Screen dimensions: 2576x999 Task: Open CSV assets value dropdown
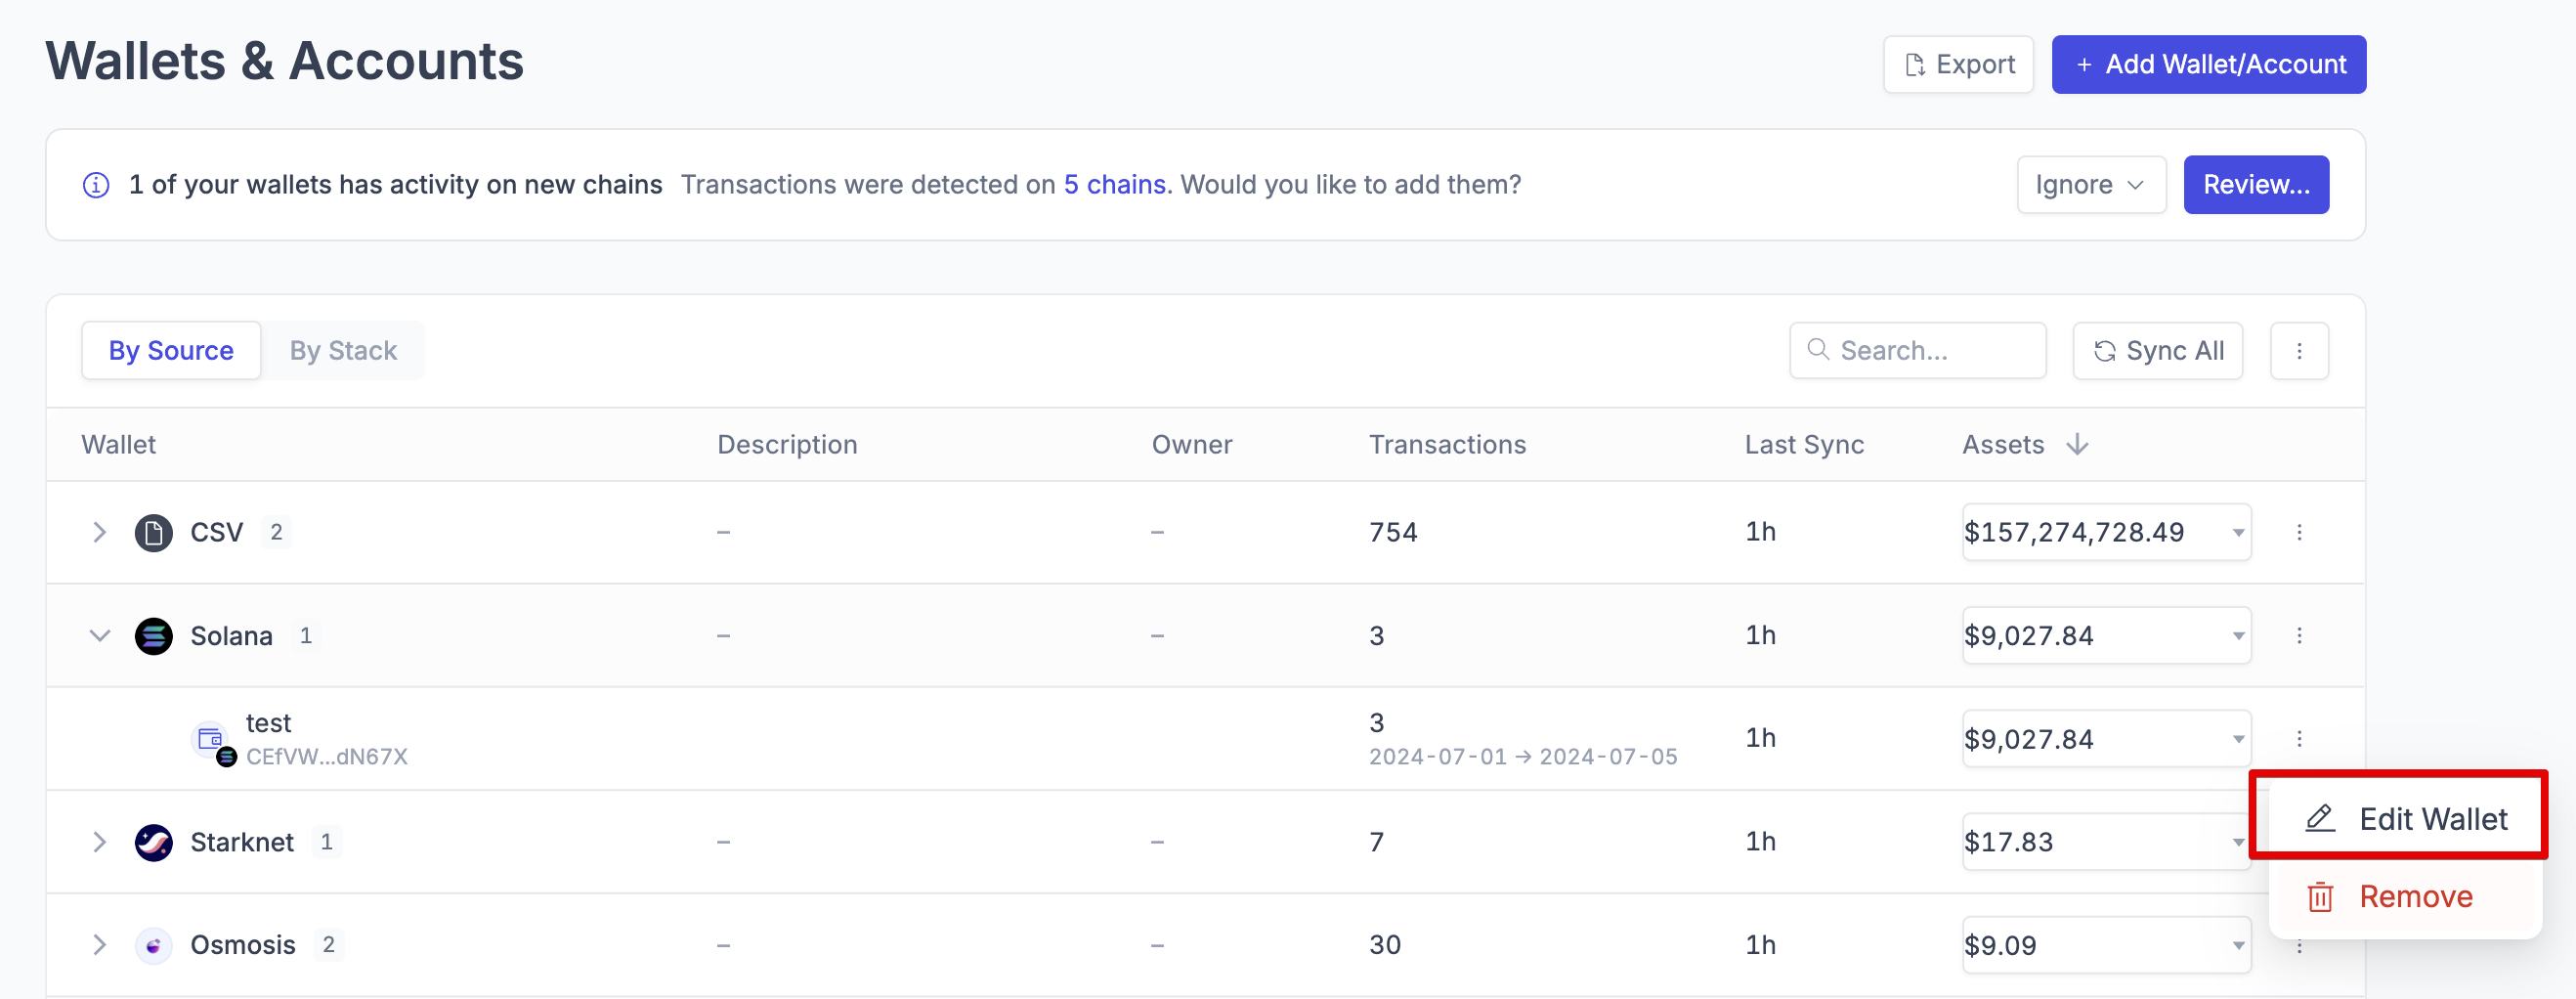(2238, 532)
